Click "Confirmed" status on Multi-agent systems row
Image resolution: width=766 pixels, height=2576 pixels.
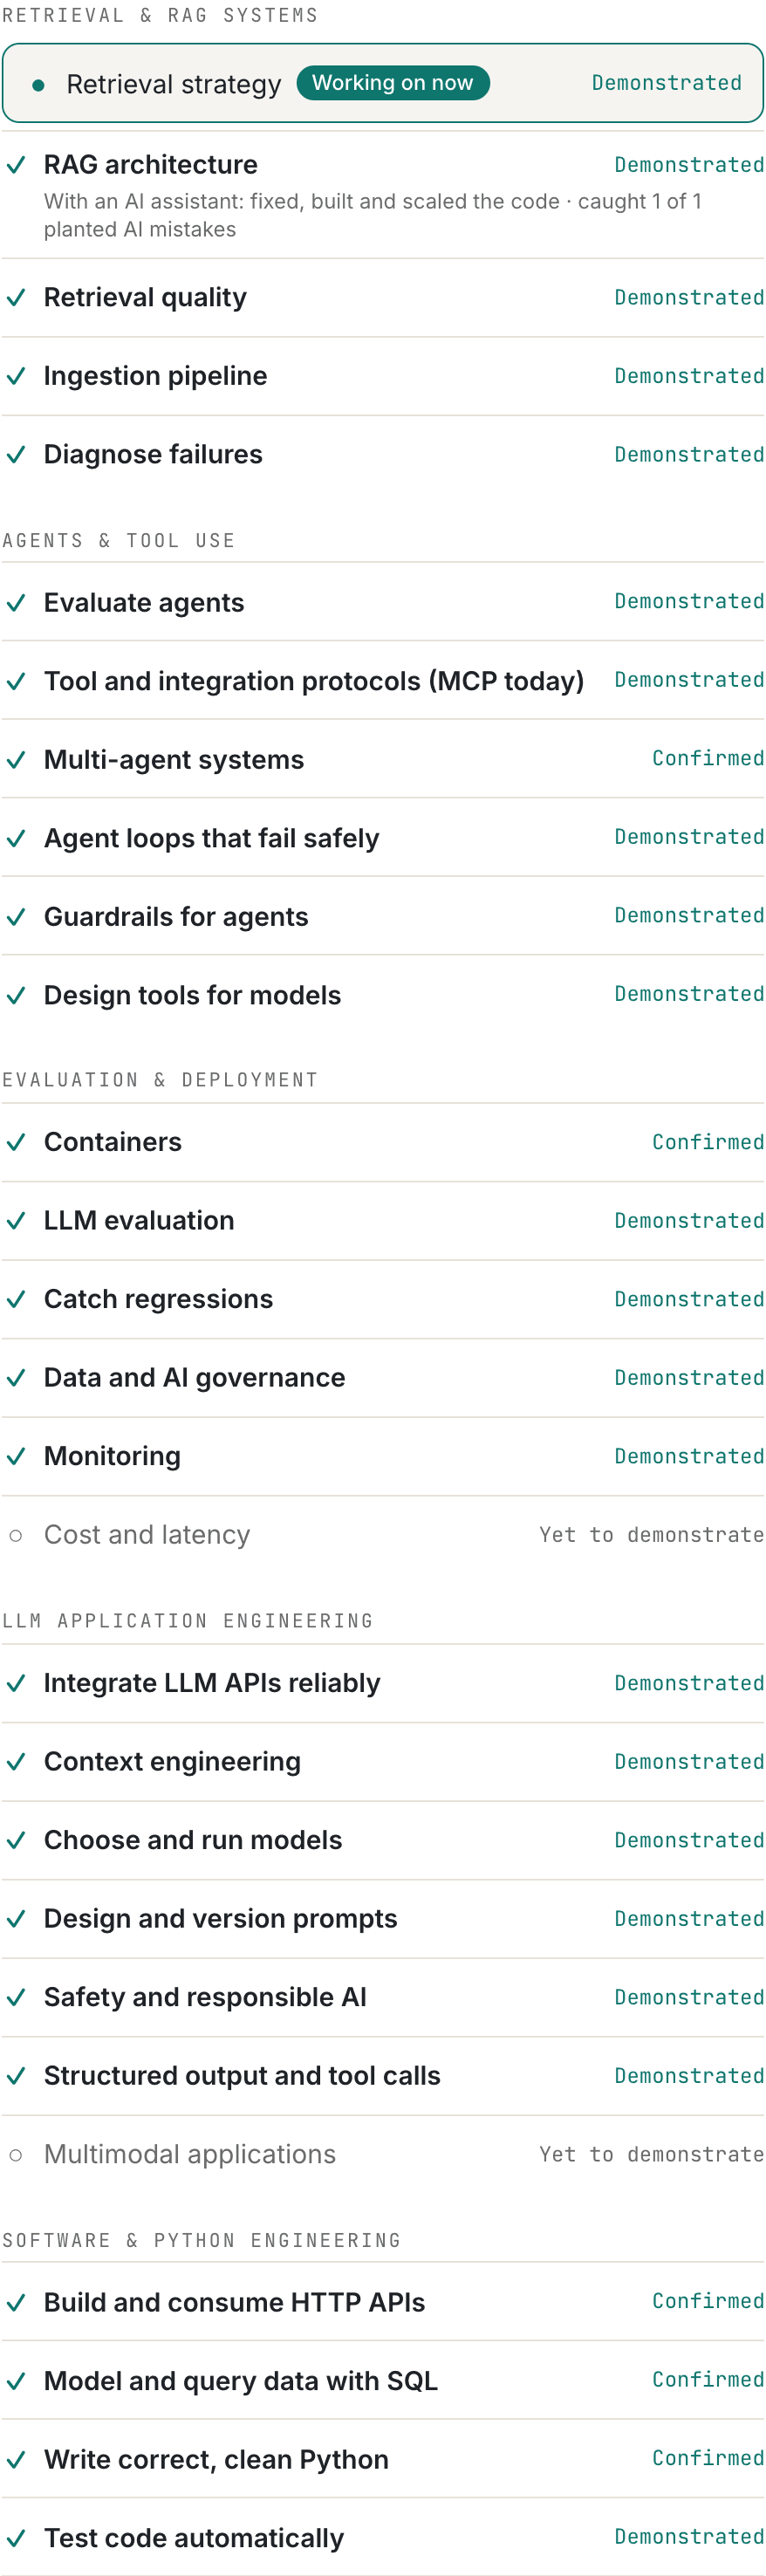click(x=708, y=759)
